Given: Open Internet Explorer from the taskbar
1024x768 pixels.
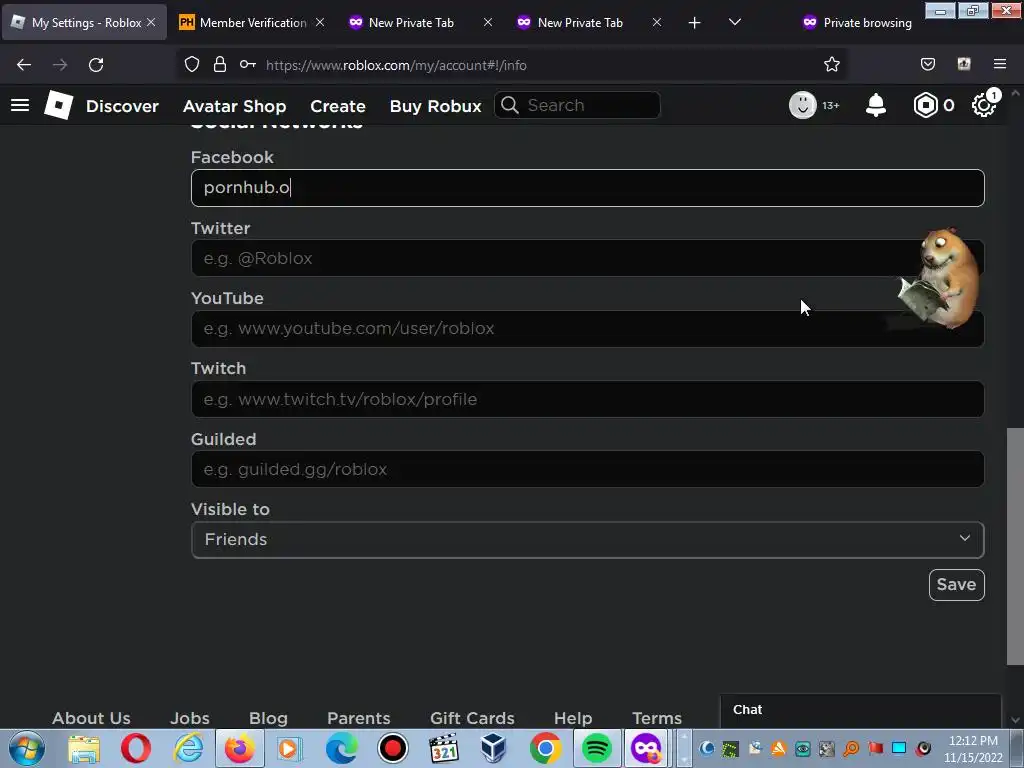Looking at the screenshot, I should coord(188,748).
